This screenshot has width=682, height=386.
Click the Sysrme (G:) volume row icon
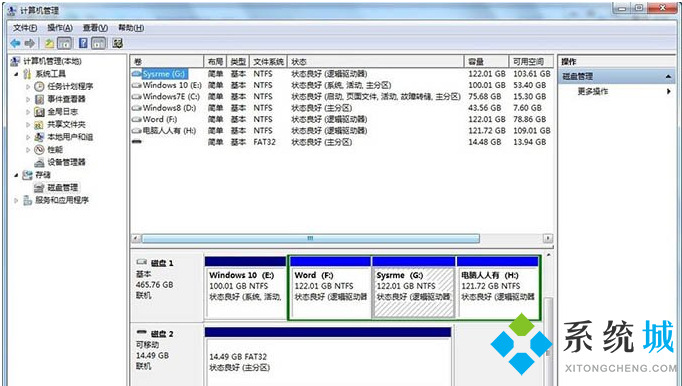coord(137,74)
